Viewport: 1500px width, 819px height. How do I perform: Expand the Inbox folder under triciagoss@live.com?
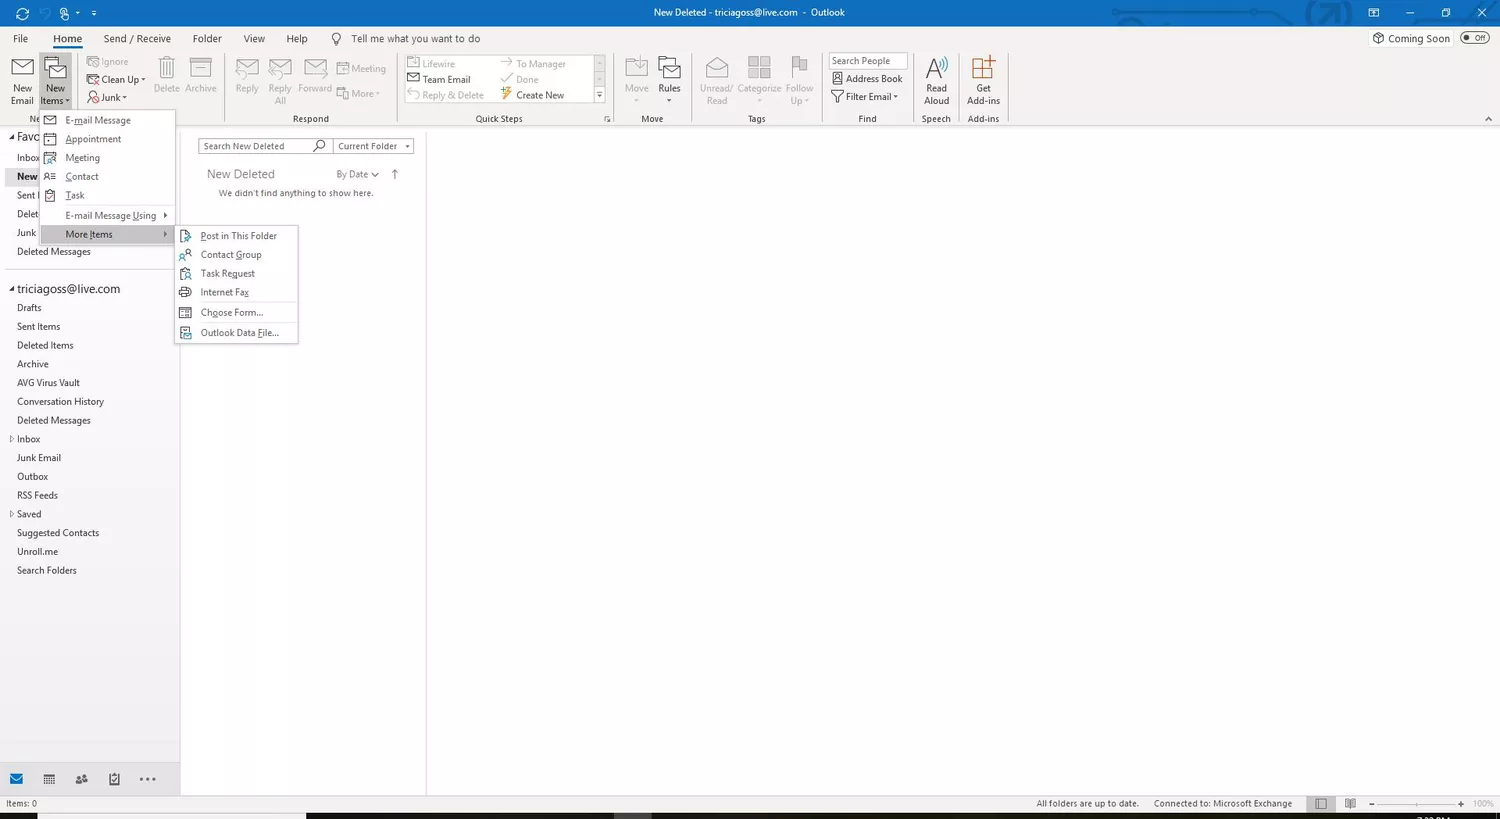pos(12,439)
